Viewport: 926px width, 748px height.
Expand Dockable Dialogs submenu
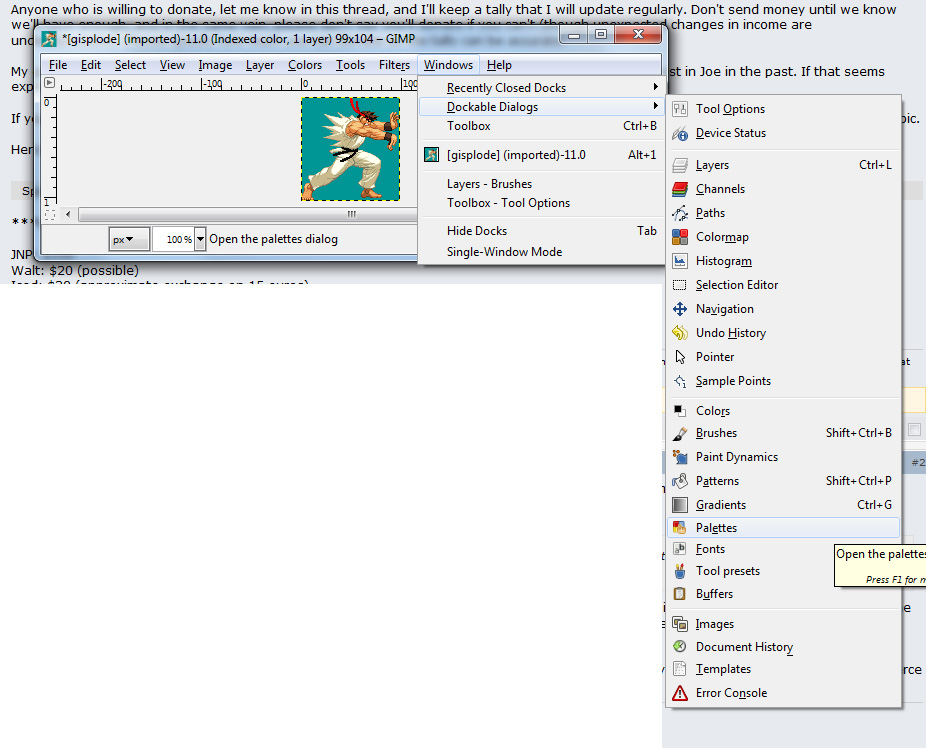[540, 107]
